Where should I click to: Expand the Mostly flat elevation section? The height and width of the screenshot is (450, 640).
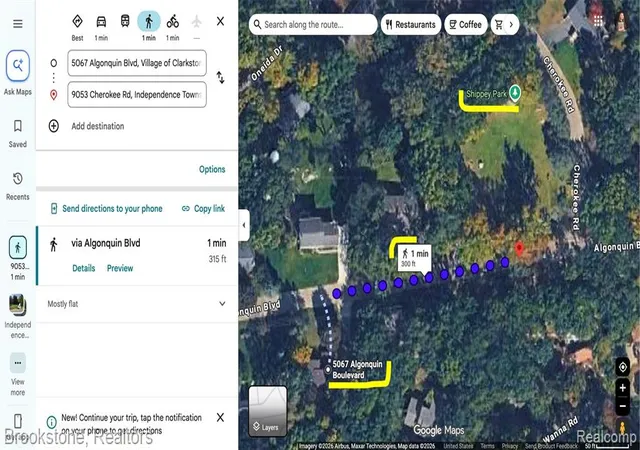[137, 304]
